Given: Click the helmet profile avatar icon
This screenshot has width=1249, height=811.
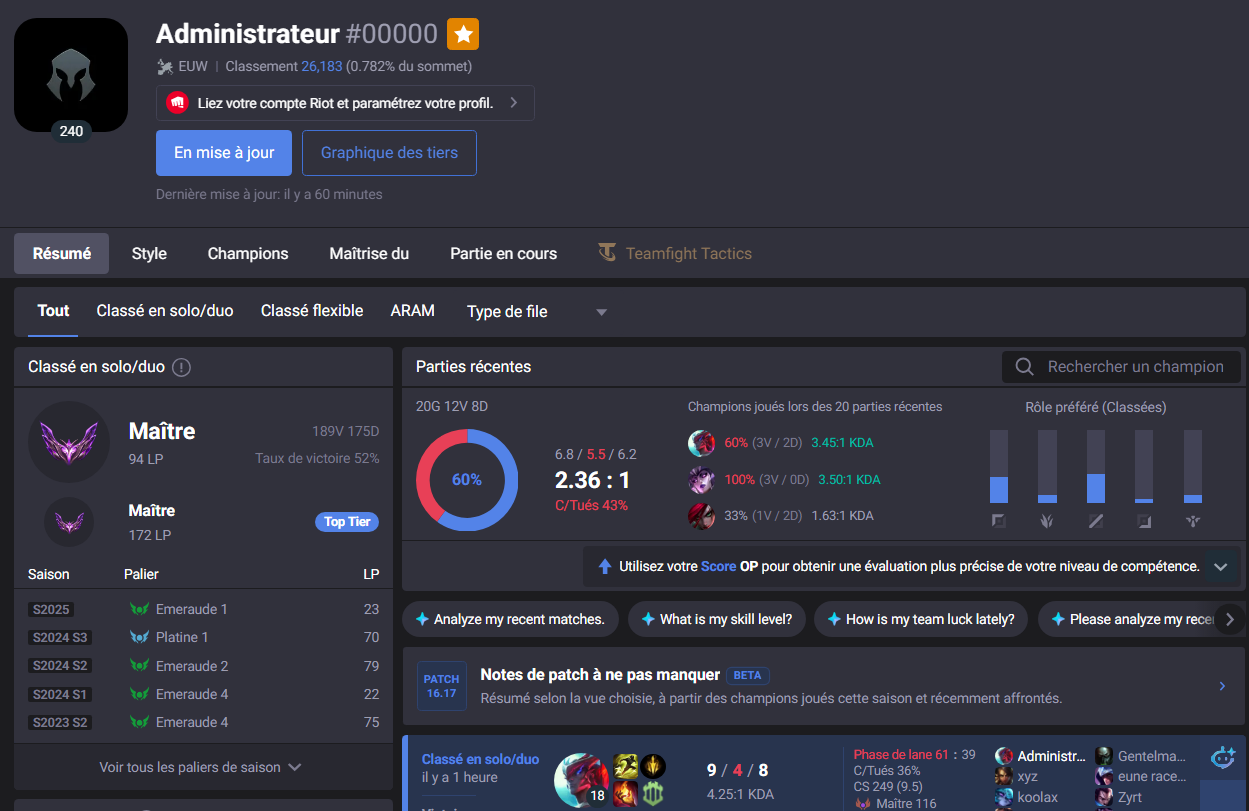Looking at the screenshot, I should [71, 75].
